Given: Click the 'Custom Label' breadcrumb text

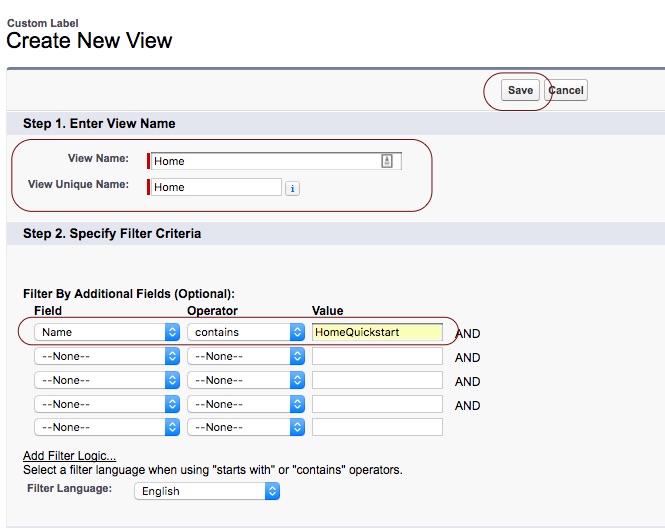Looking at the screenshot, I should (43, 23).
